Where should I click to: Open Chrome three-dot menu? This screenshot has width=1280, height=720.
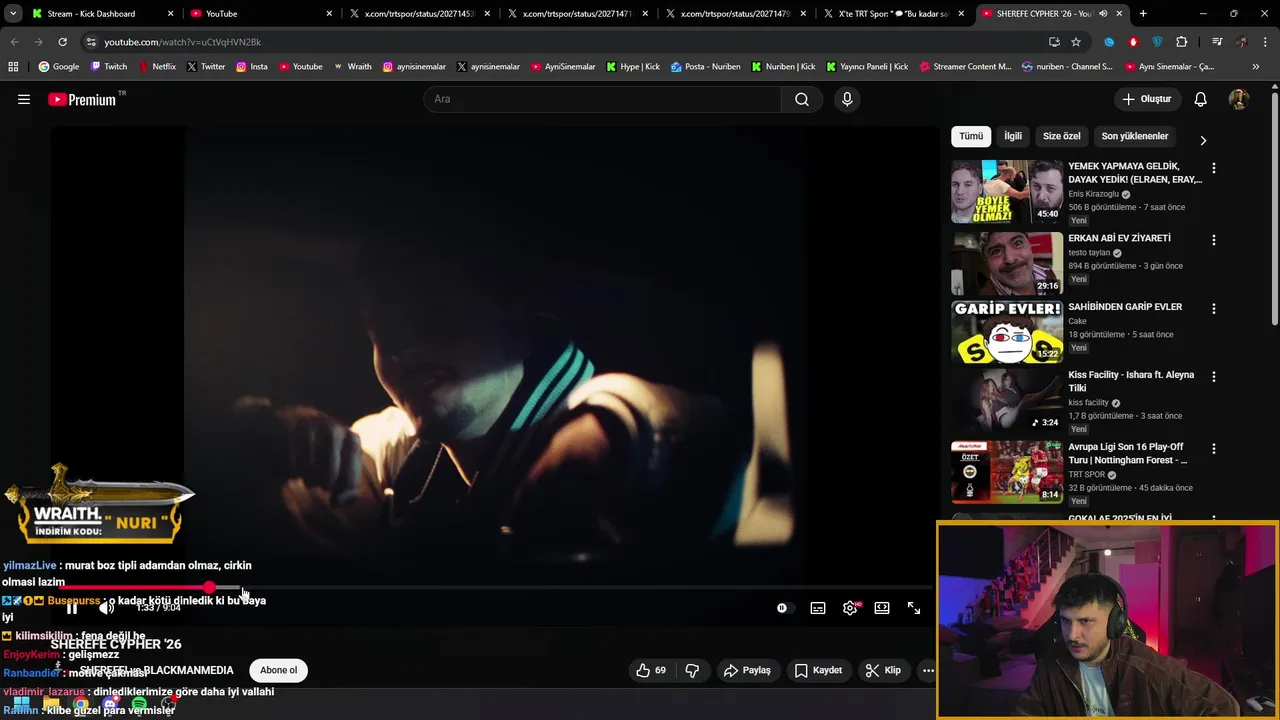[x=1267, y=42]
